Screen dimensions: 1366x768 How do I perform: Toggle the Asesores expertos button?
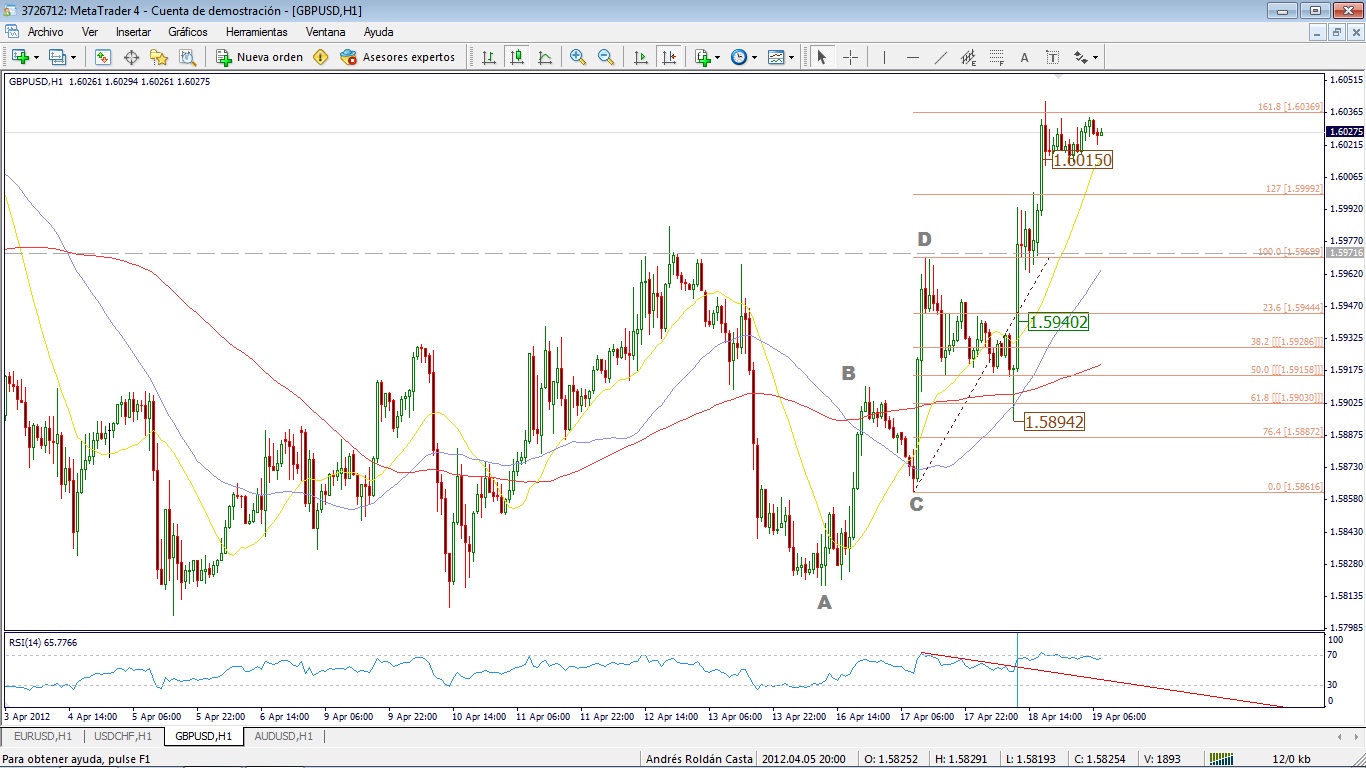coord(398,57)
